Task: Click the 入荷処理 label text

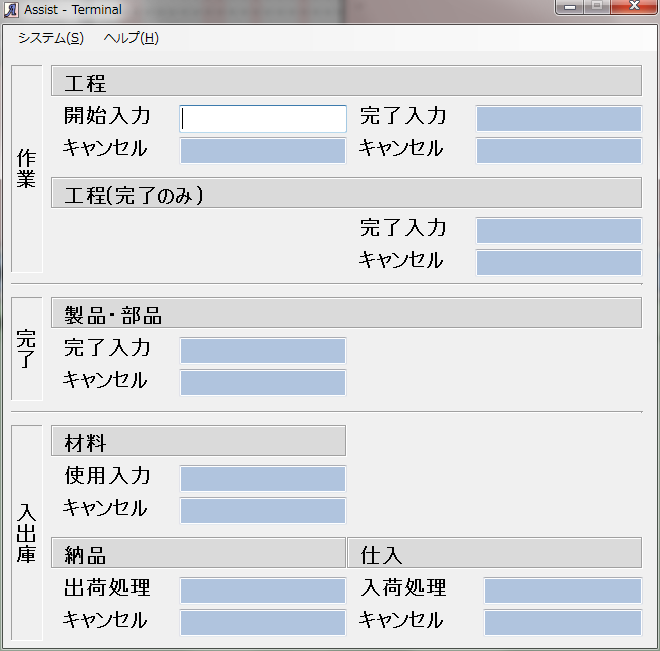Action: [403, 587]
